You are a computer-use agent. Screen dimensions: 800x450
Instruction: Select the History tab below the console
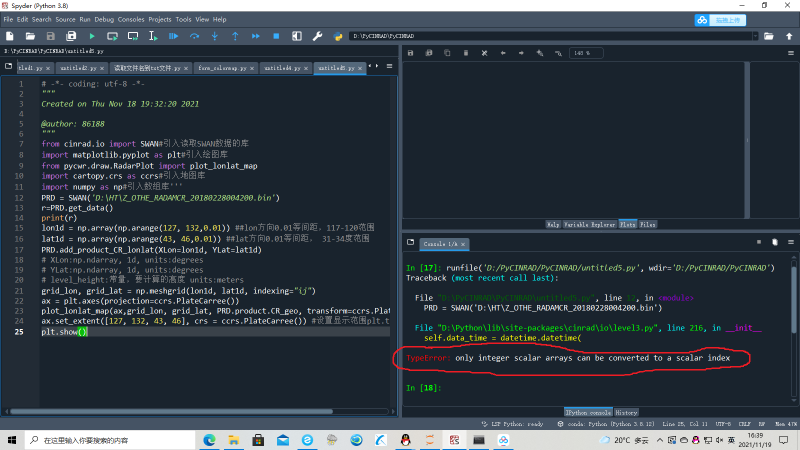(x=625, y=412)
